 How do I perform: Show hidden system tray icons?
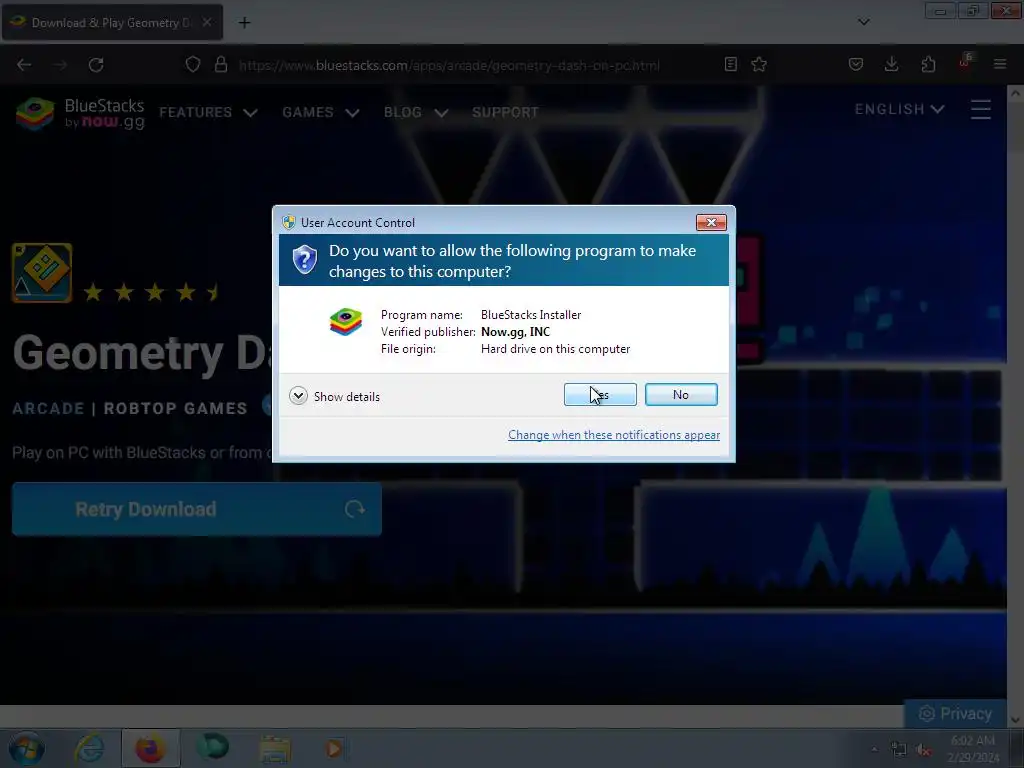coord(874,749)
